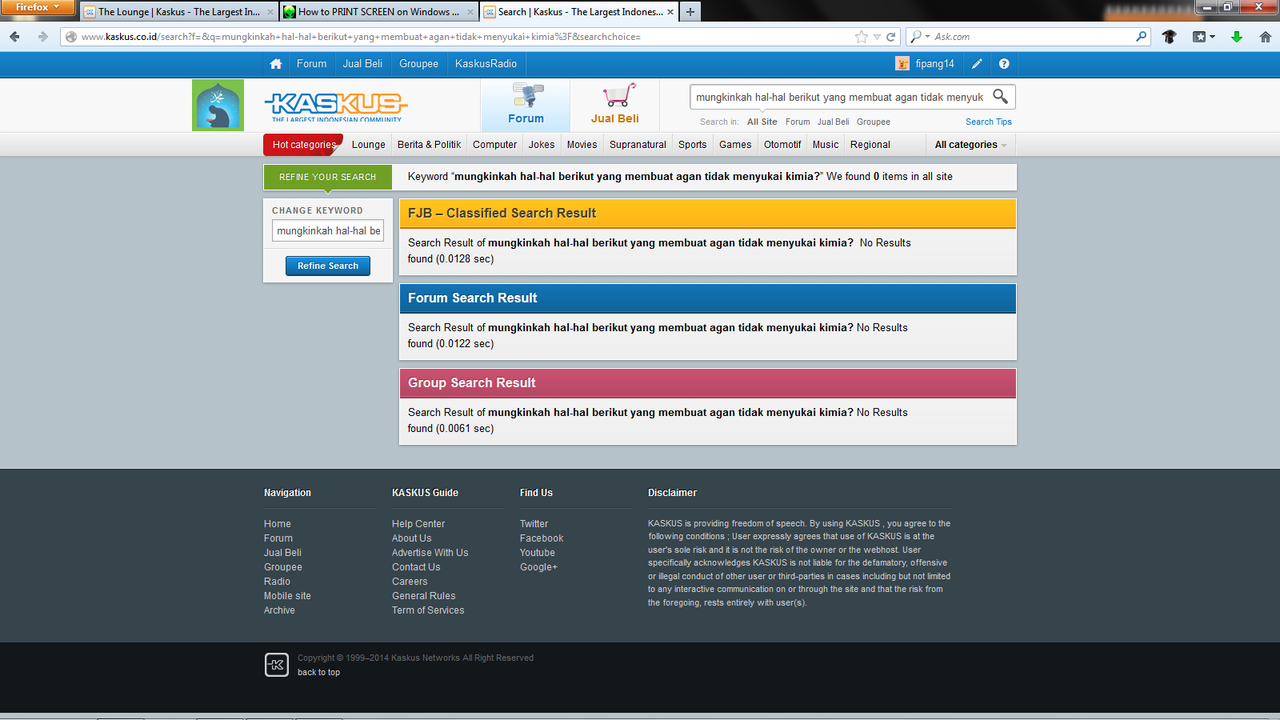1280x720 pixels.
Task: Switch to The Lounge Kaskus tab
Action: (176, 12)
